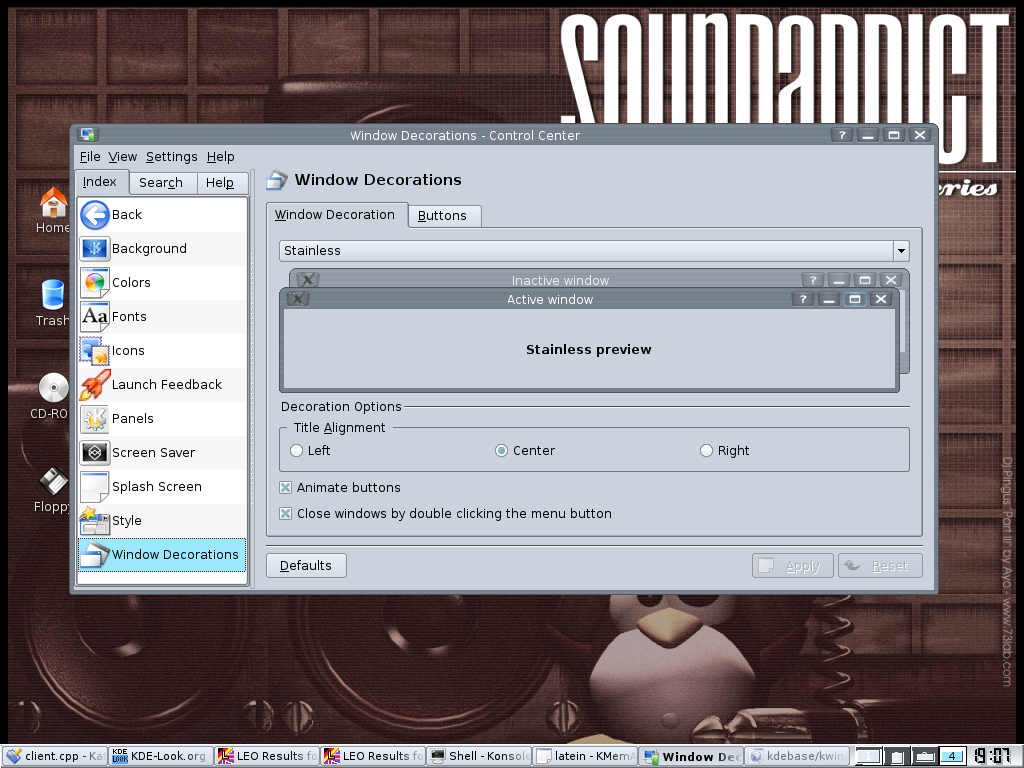1024x768 pixels.
Task: Click the Home desktop icon
Action: tap(53, 202)
